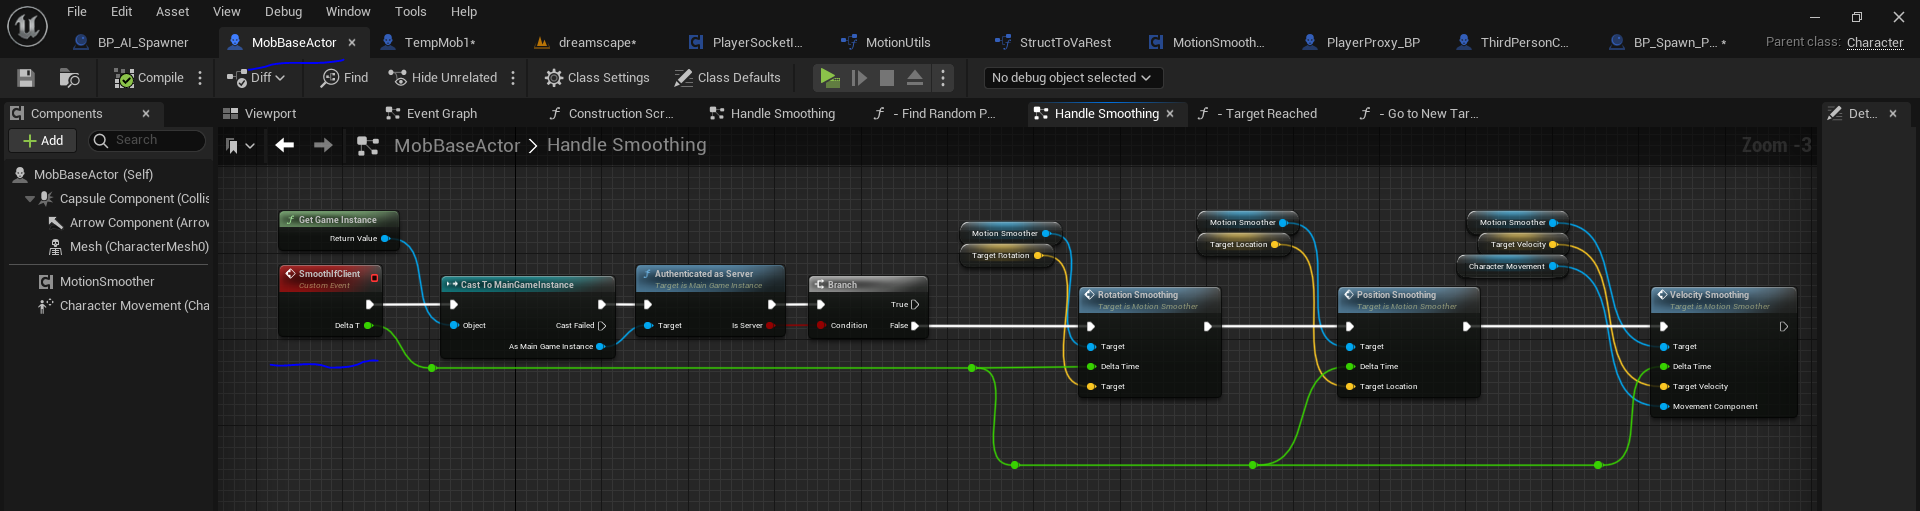
Task: Open the debug object selector dropdown
Action: 1071,78
